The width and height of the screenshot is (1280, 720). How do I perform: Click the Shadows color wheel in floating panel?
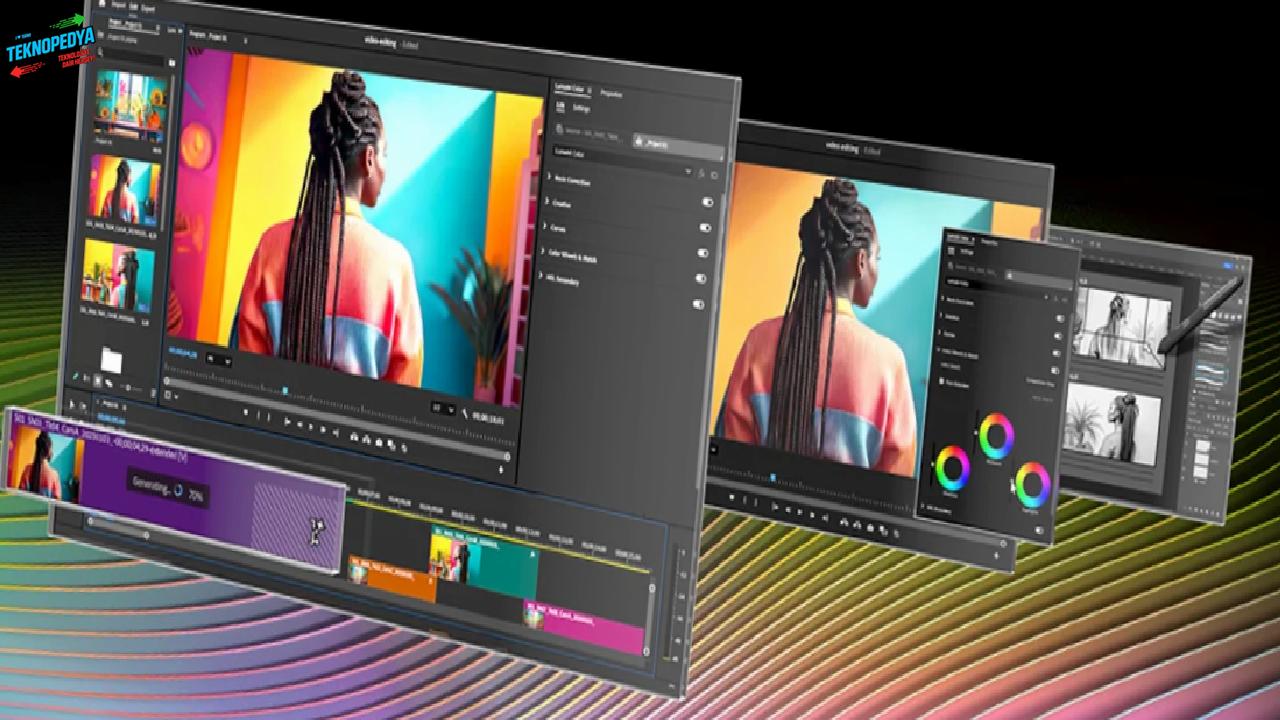[x=951, y=467]
